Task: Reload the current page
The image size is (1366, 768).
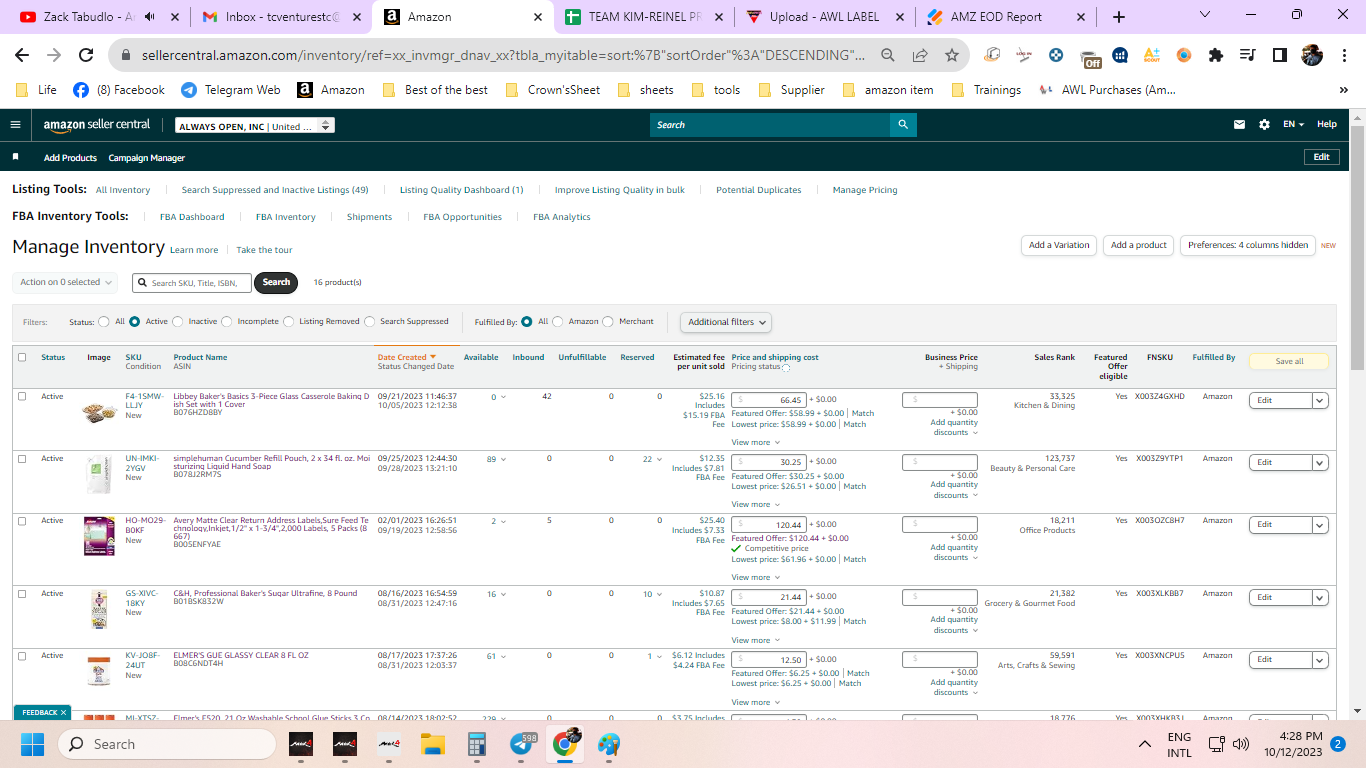Action: [86, 55]
